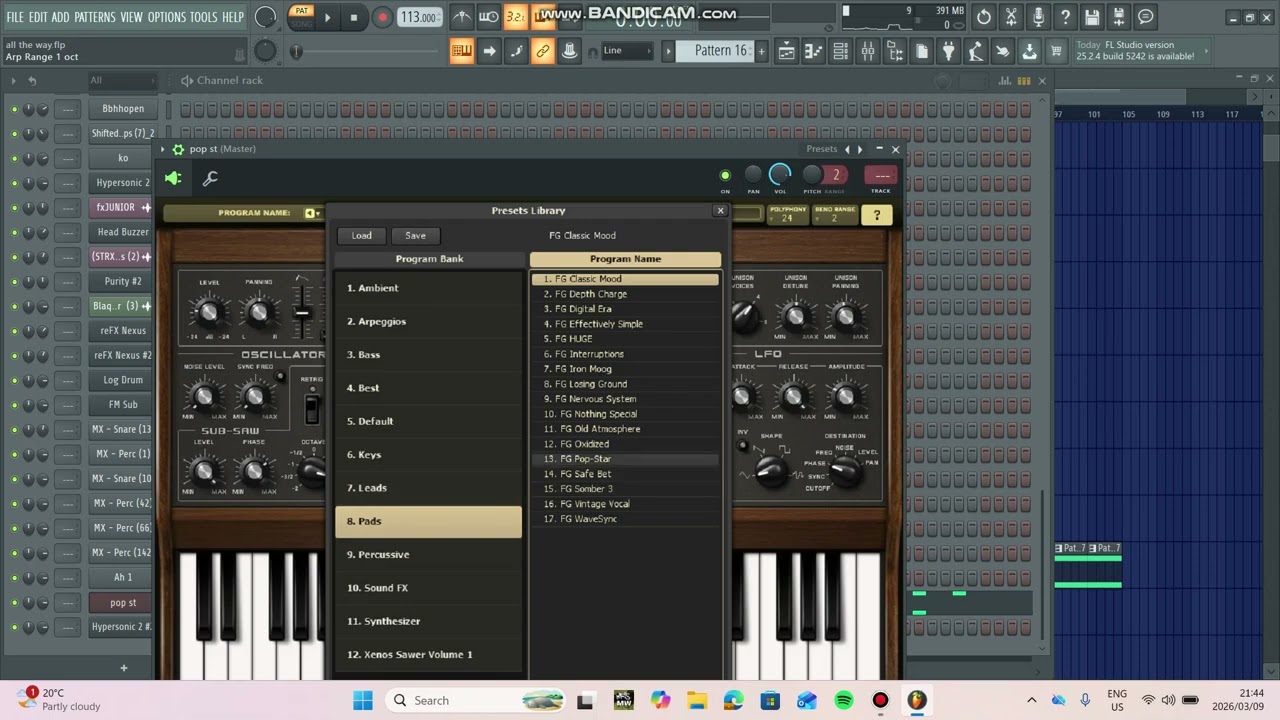1280x720 pixels.
Task: Select 3. Bass program bank
Action: pos(428,355)
